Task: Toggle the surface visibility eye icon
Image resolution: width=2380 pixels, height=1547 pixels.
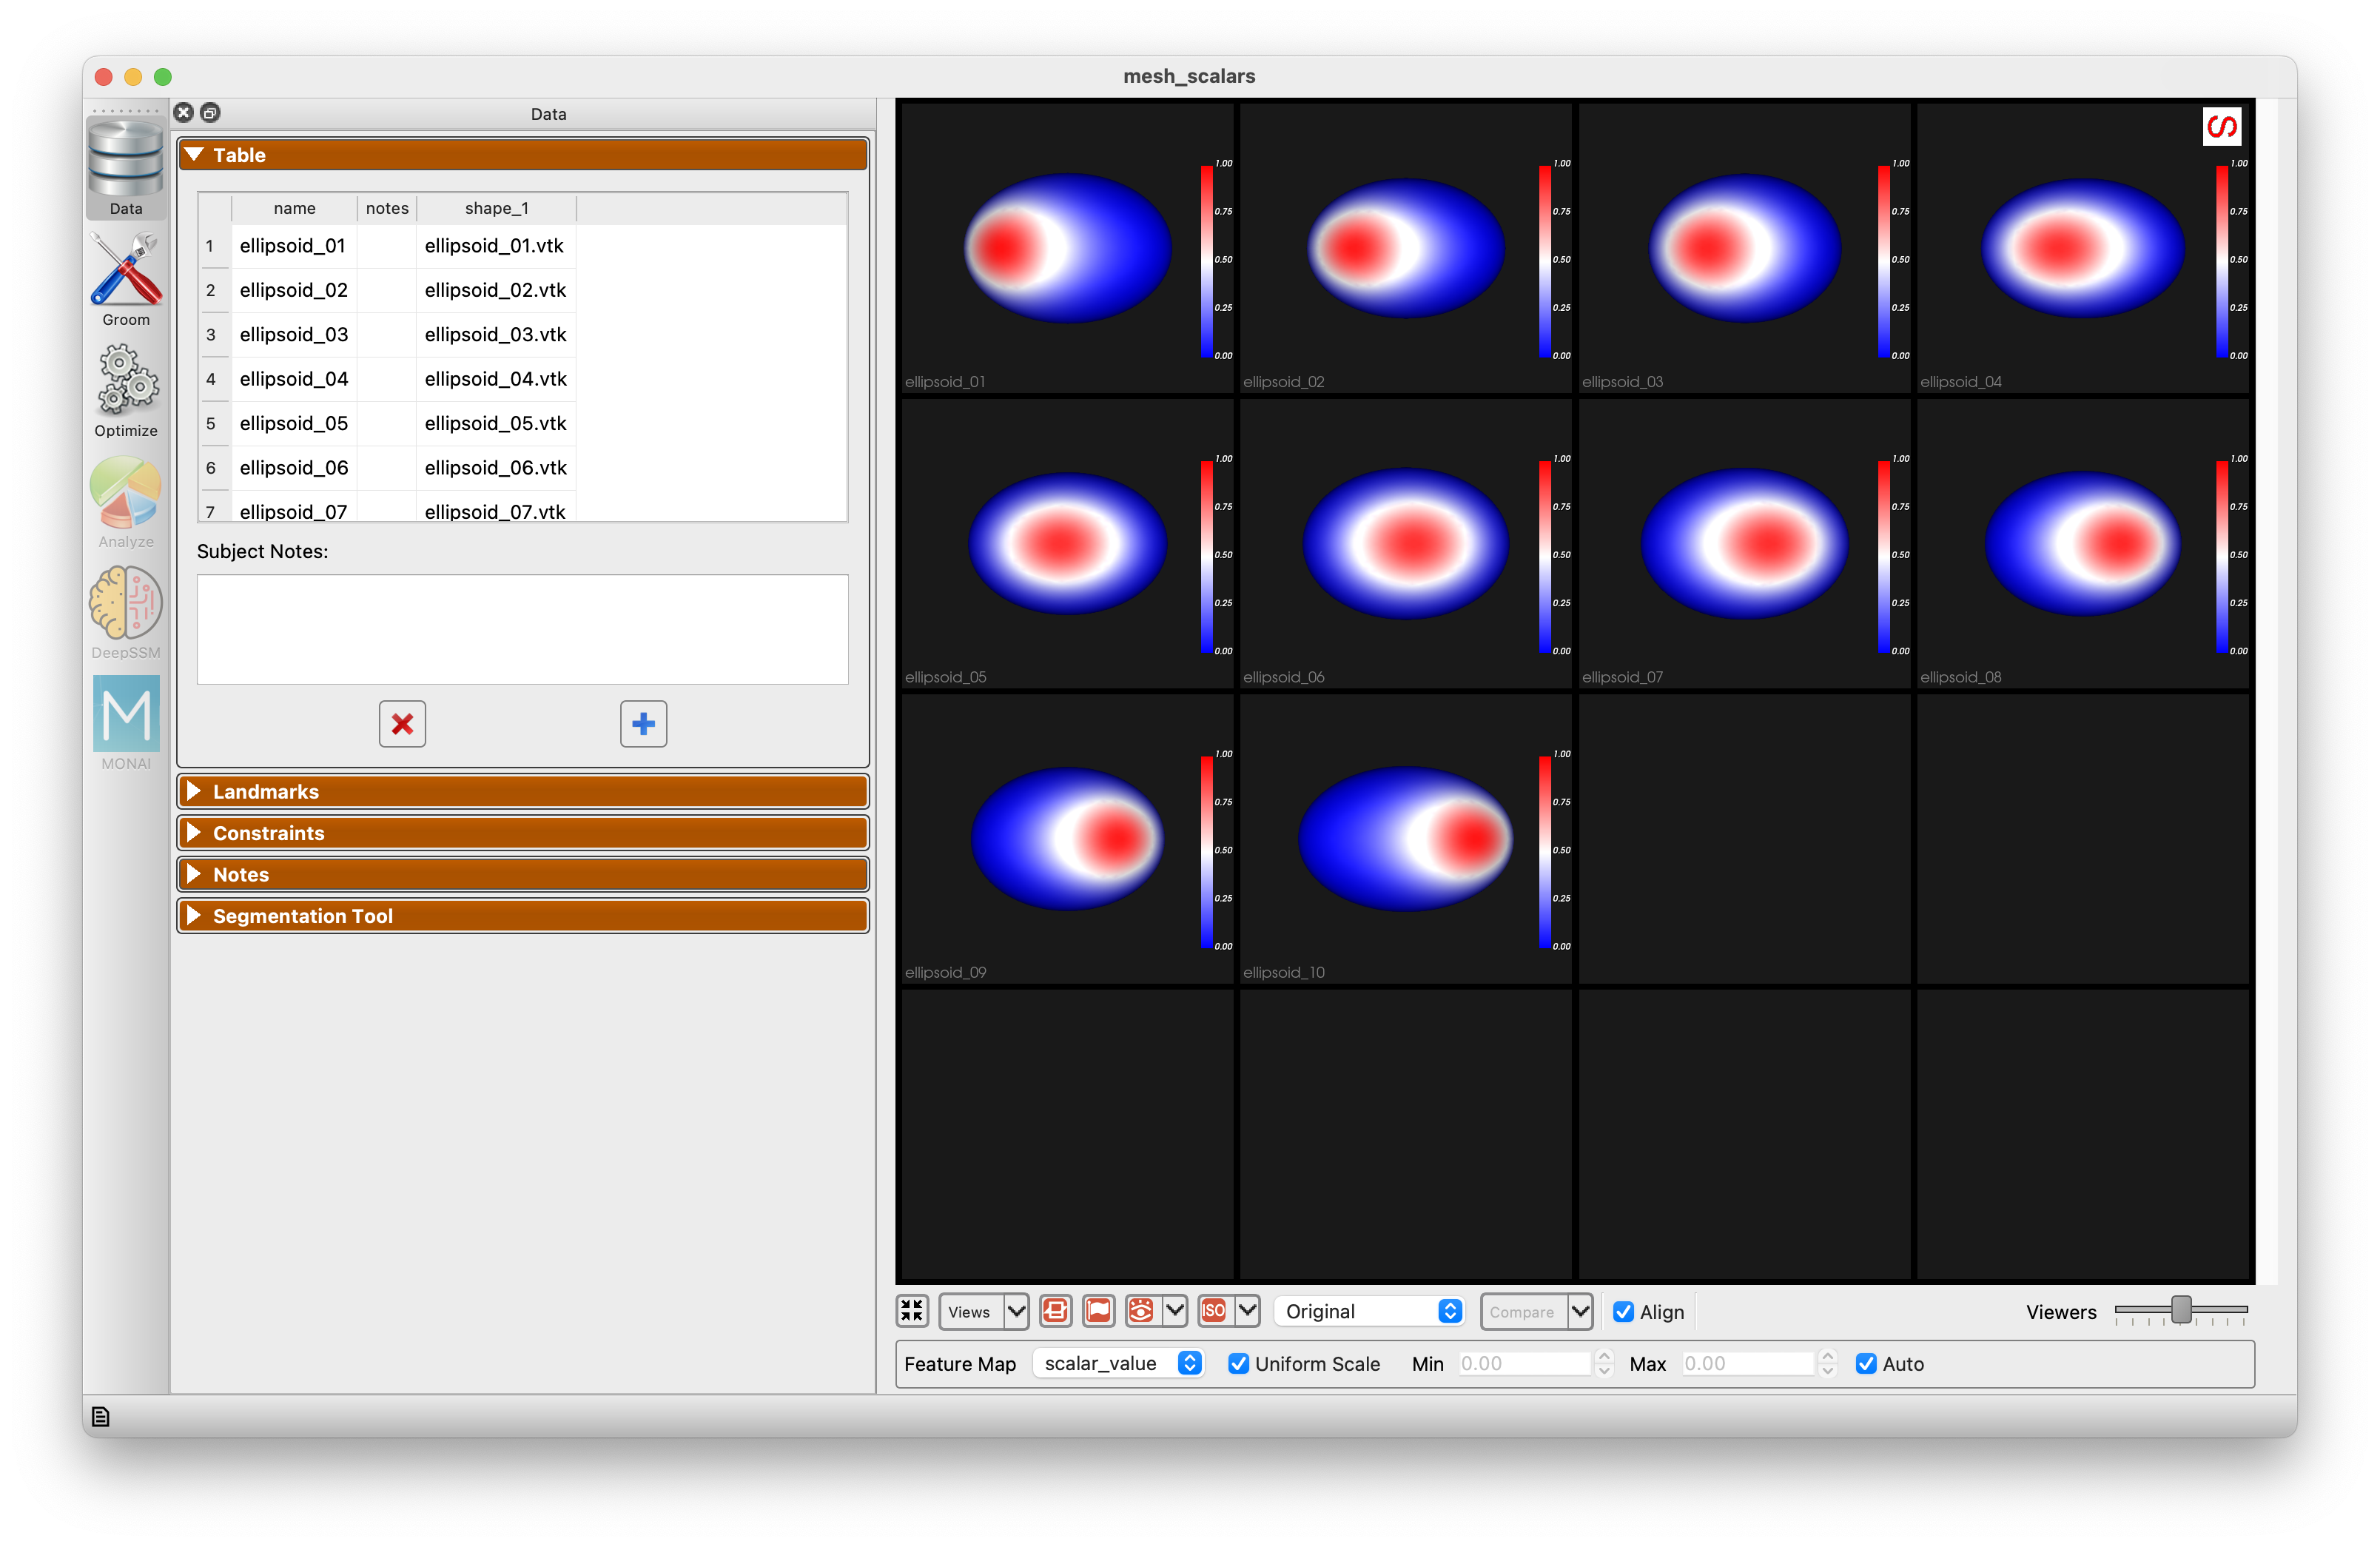Action: tap(1141, 1311)
